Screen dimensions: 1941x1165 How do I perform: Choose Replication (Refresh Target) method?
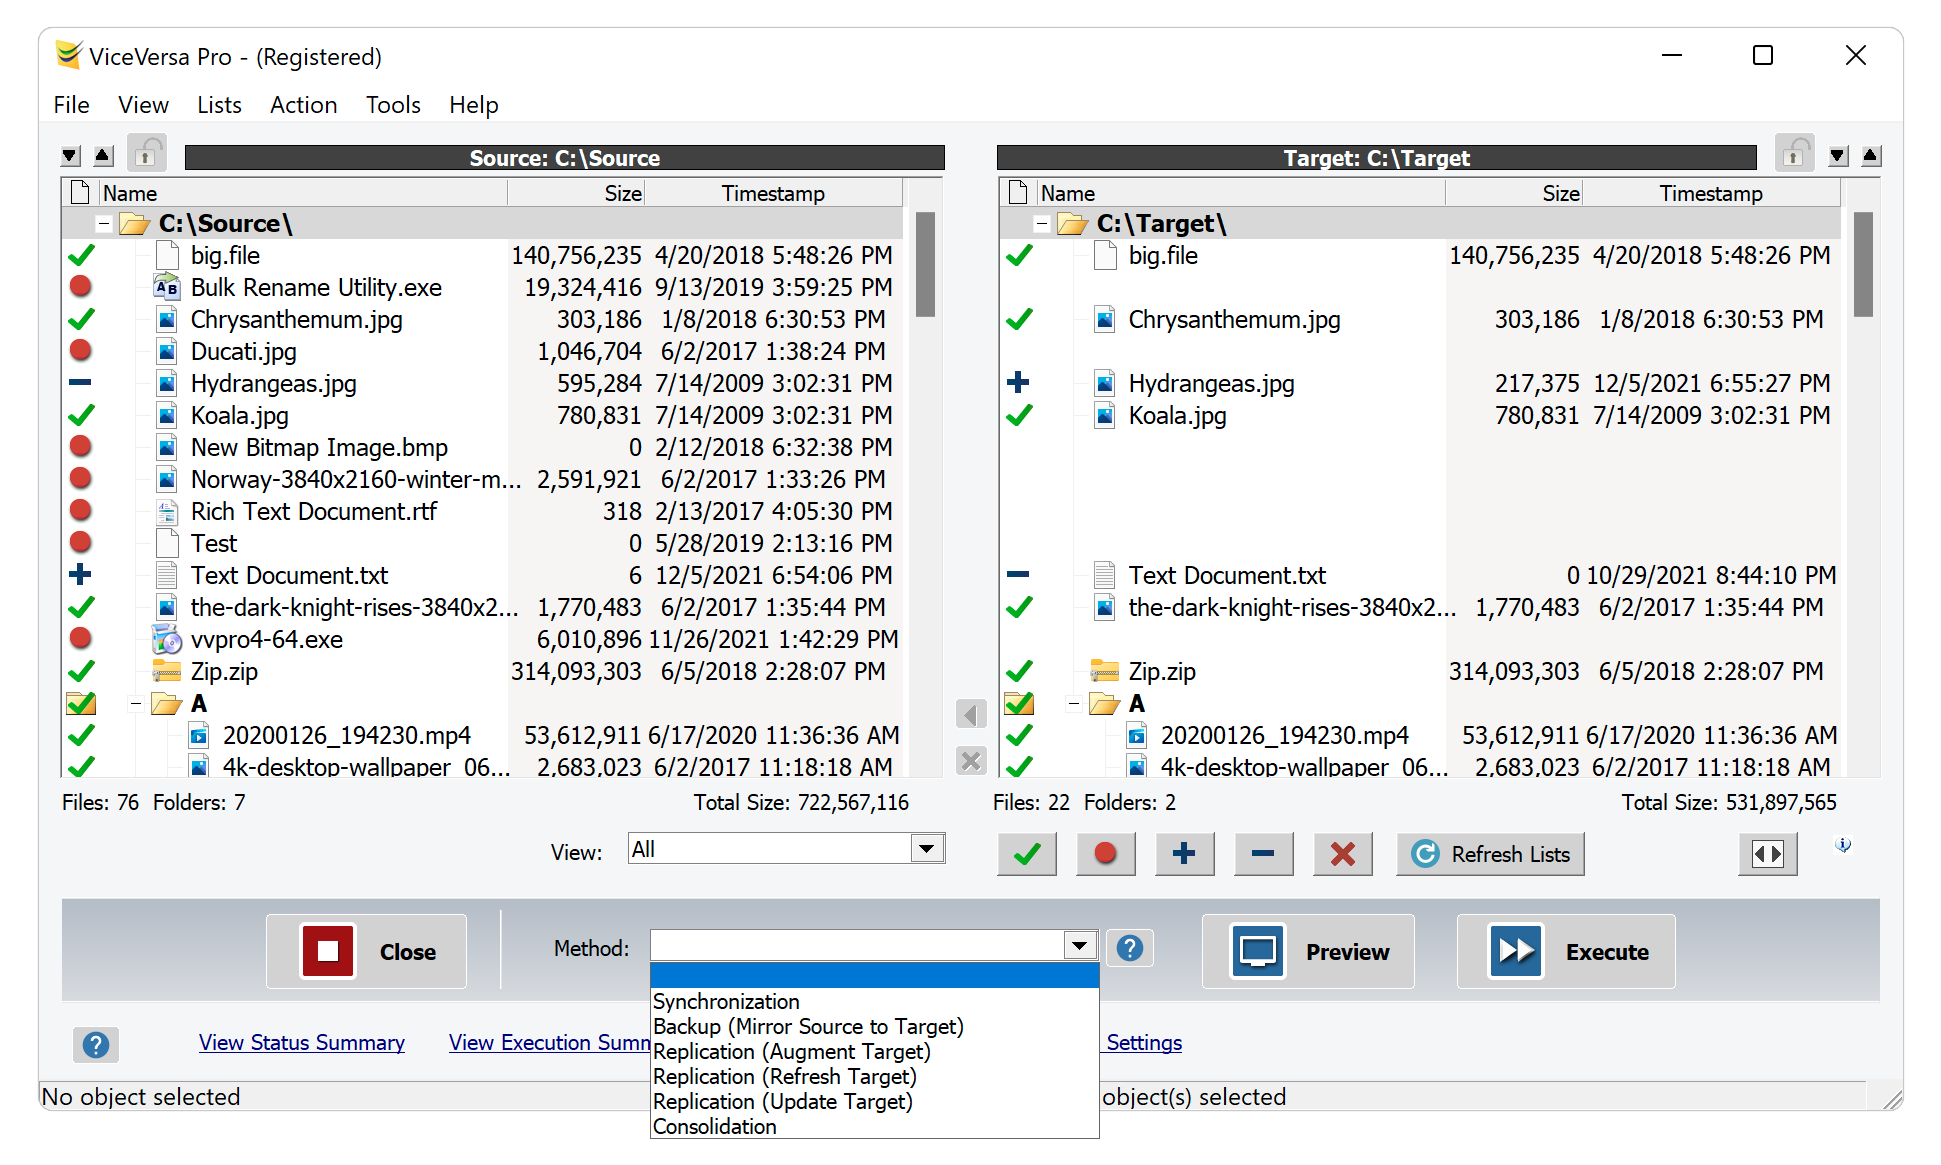(x=875, y=1077)
